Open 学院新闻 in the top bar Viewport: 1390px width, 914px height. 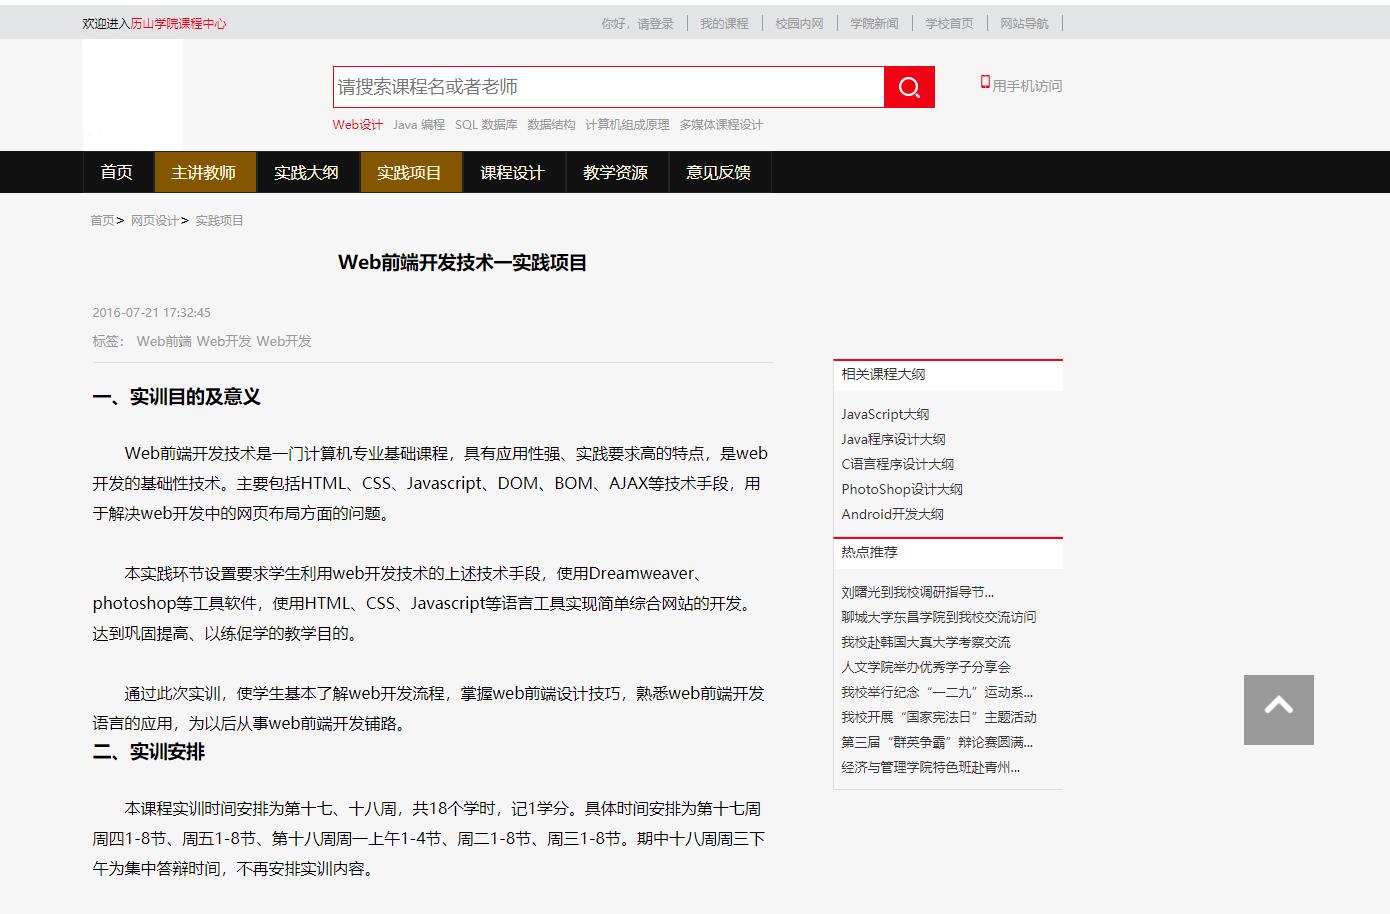(x=874, y=23)
